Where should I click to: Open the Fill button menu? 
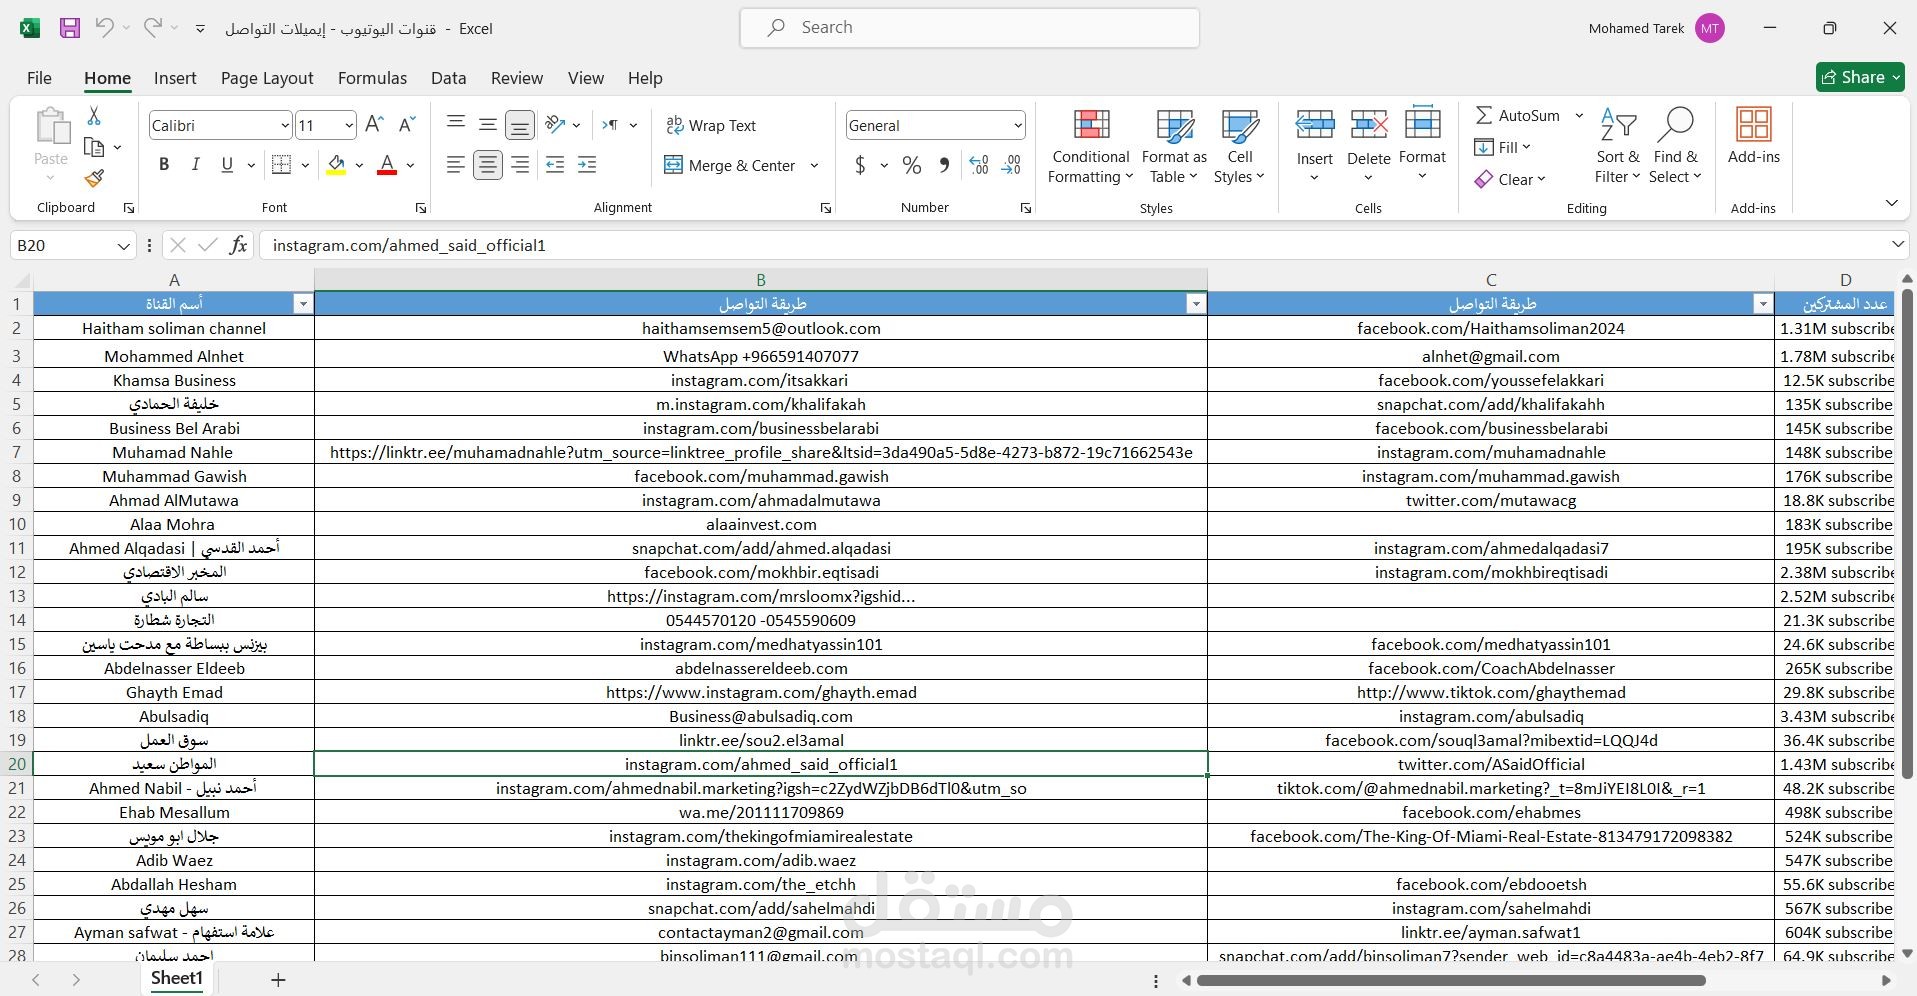1502,148
